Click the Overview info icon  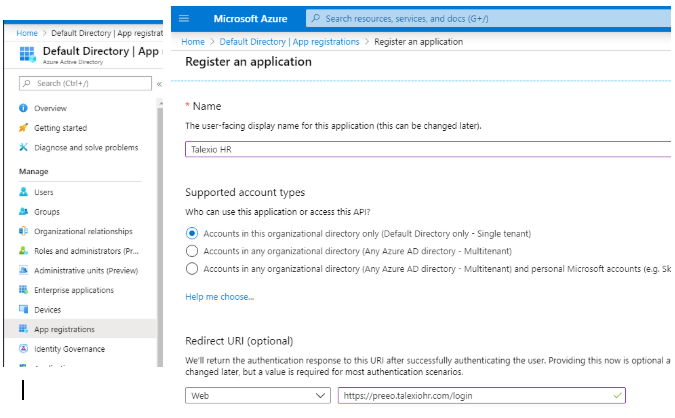pyautogui.click(x=23, y=108)
